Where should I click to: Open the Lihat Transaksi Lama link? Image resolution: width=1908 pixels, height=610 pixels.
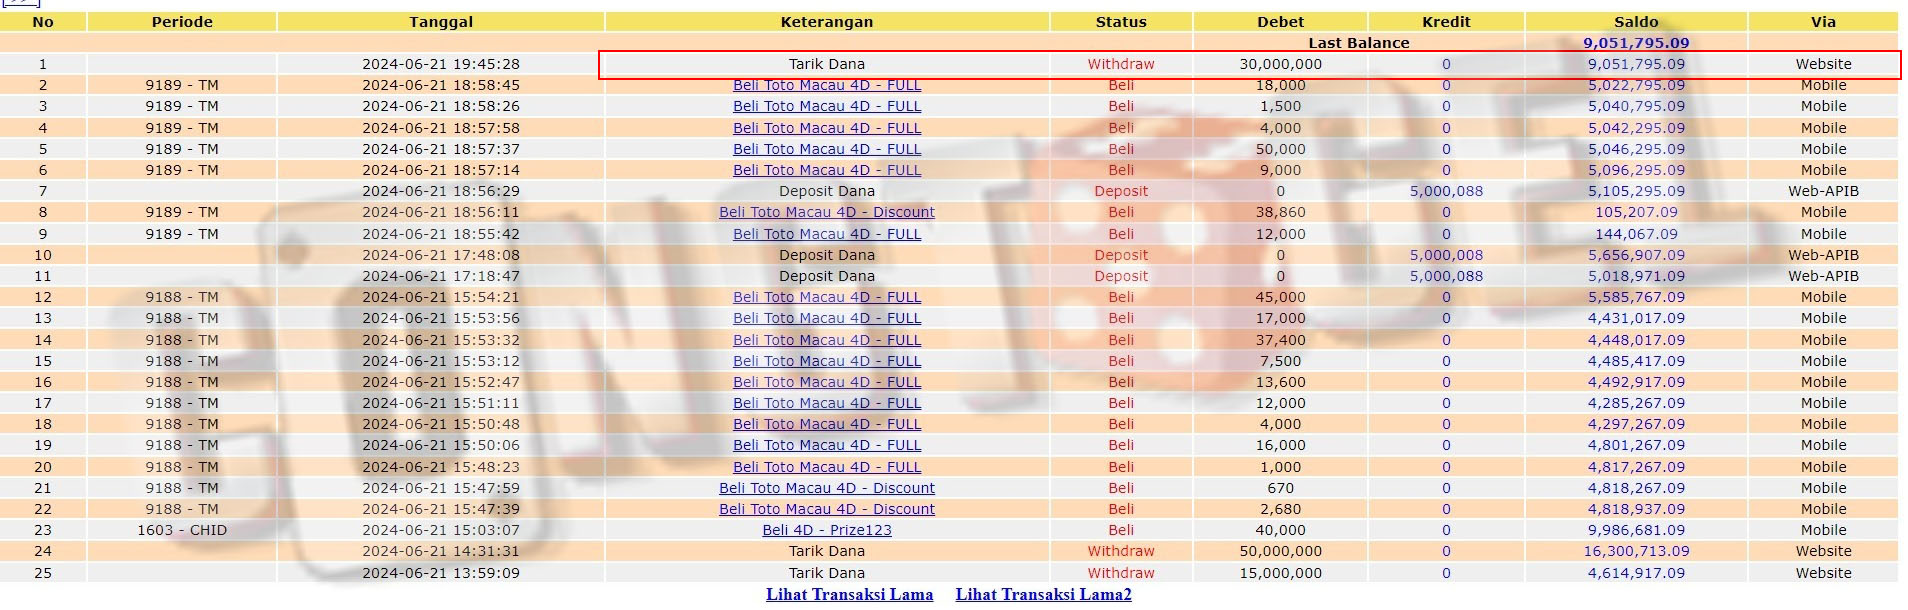(849, 594)
